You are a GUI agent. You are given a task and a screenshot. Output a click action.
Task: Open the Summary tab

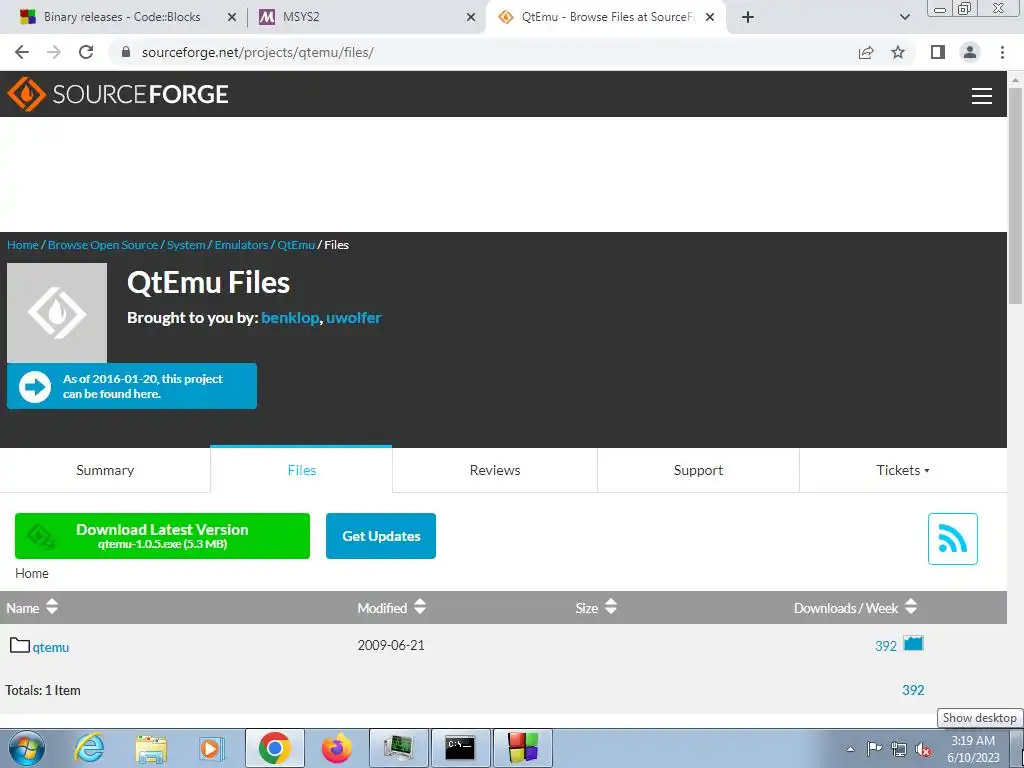(105, 470)
